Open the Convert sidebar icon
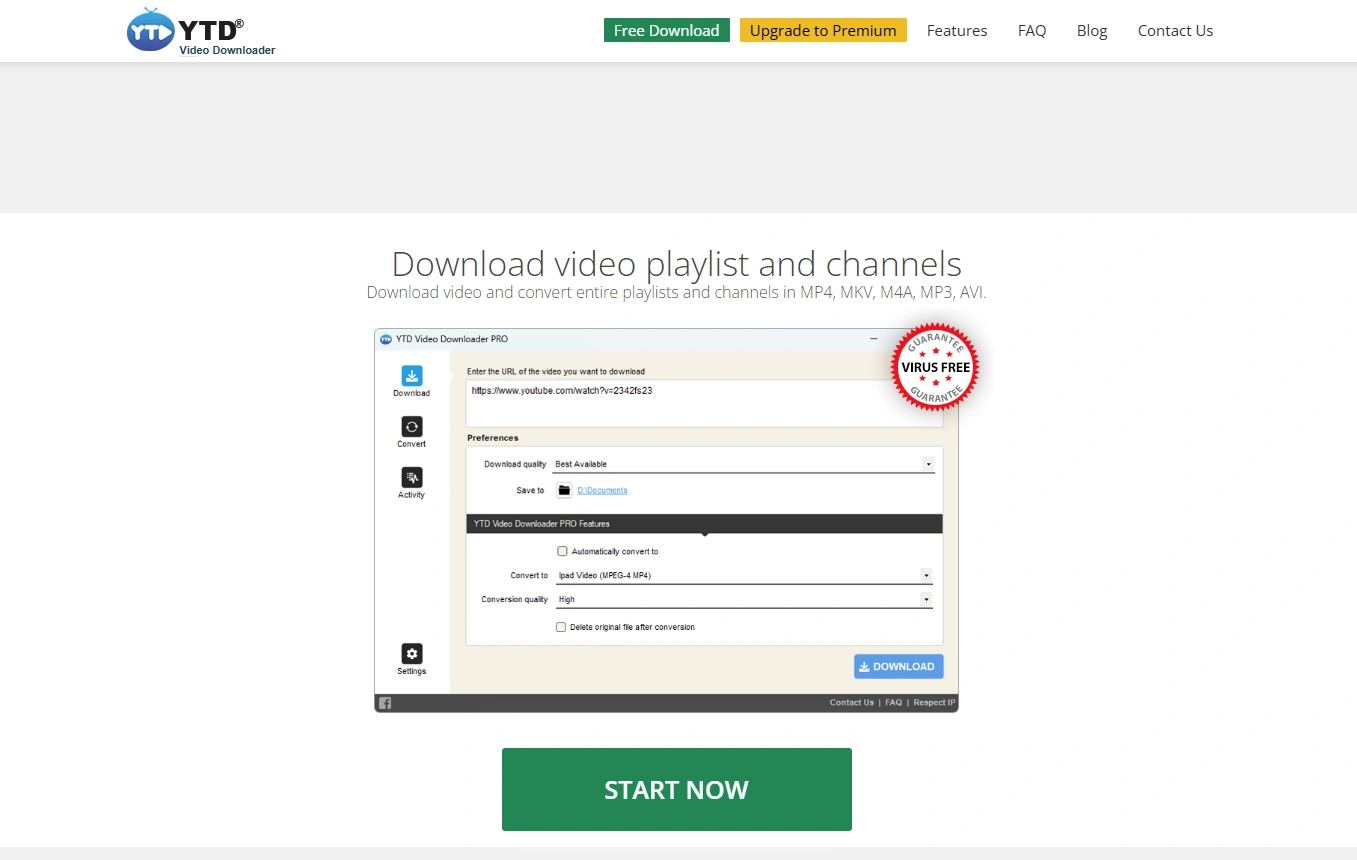 click(x=412, y=426)
